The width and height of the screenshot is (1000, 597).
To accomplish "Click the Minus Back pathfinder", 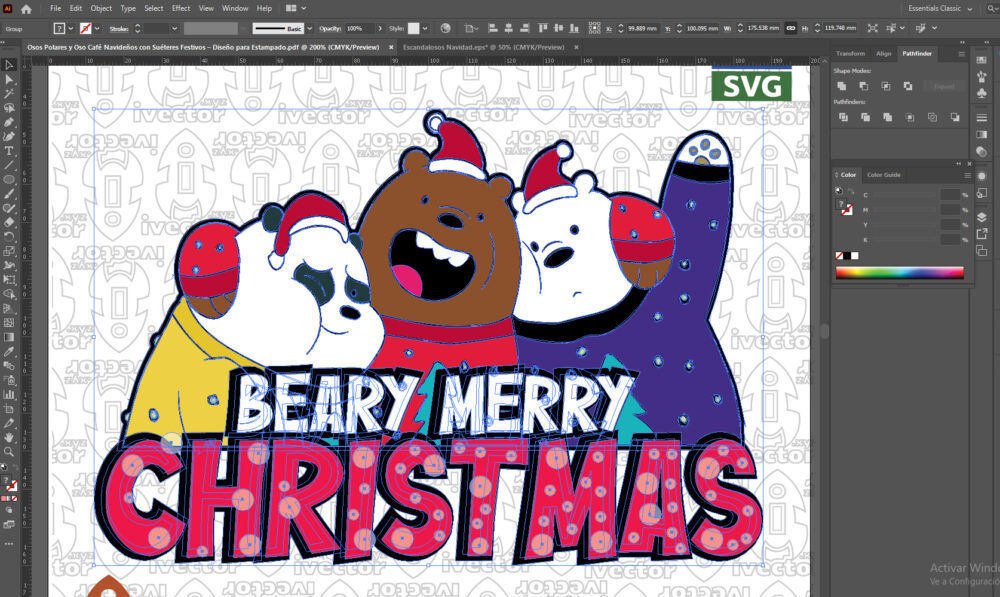I will click(x=955, y=117).
